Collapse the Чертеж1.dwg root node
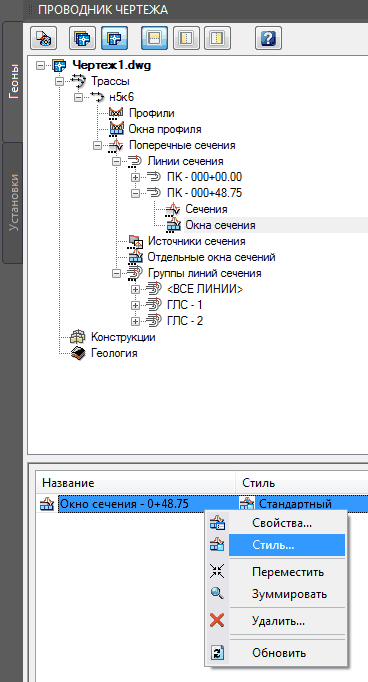Image resolution: width=368 pixels, height=682 pixels. pyautogui.click(x=40, y=66)
